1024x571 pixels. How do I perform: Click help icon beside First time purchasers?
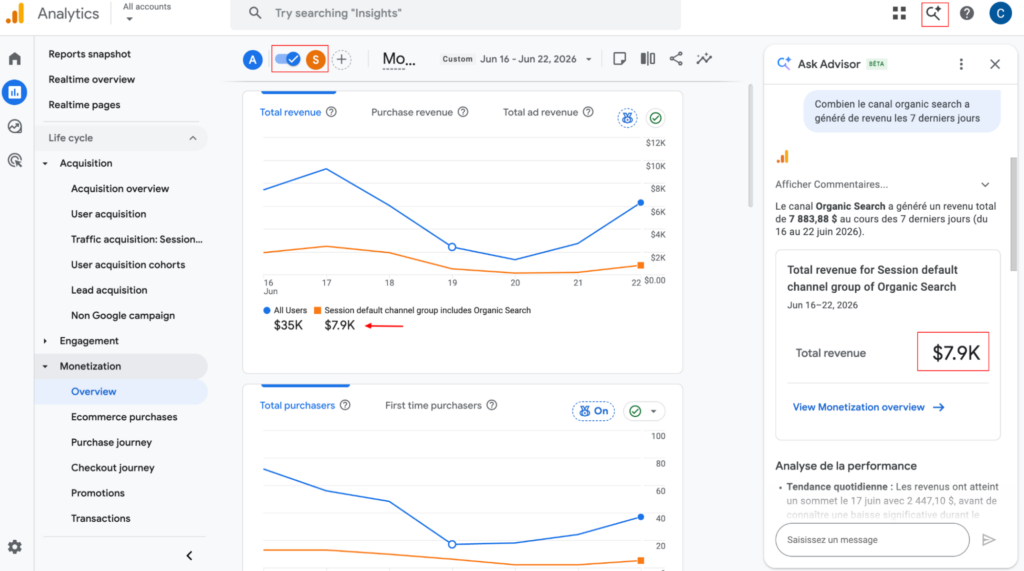click(x=492, y=405)
